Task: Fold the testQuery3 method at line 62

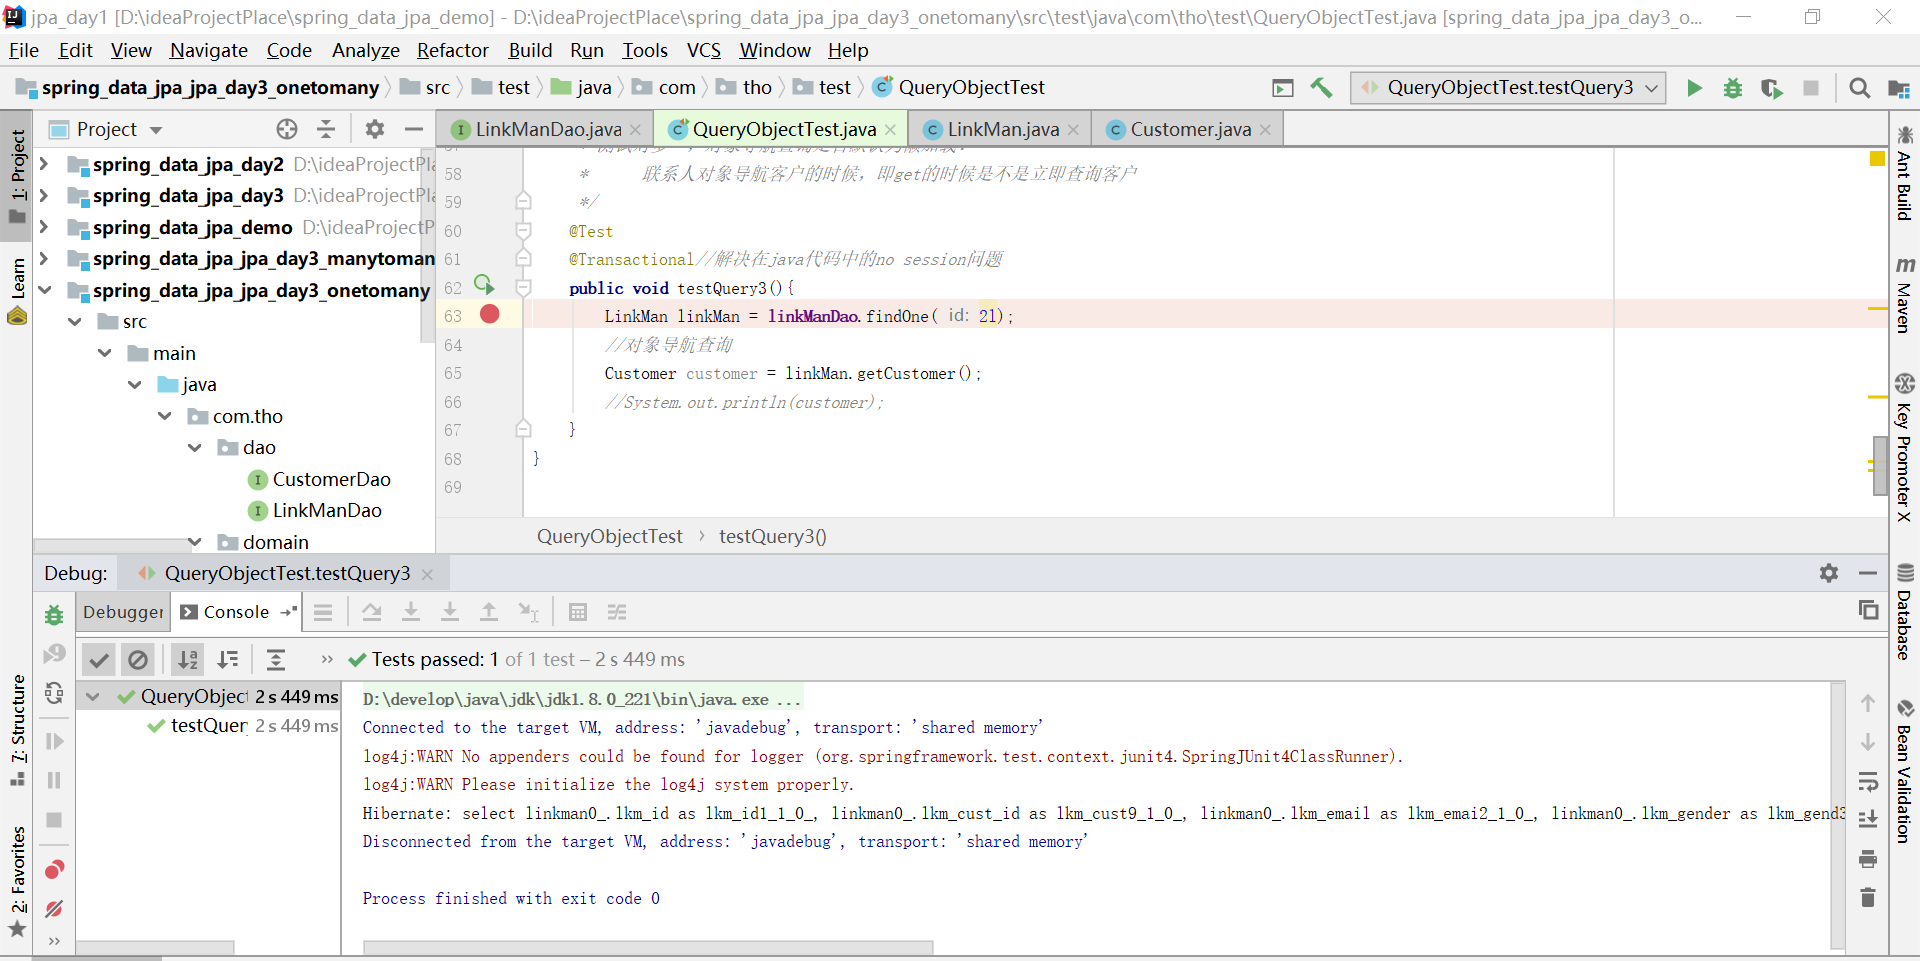Action: [x=523, y=288]
